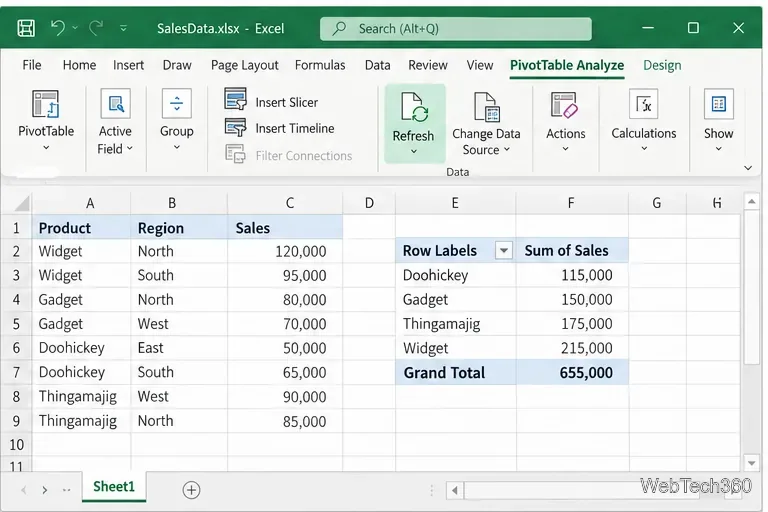Expand the Active Field dropdown label

[x=115, y=149]
